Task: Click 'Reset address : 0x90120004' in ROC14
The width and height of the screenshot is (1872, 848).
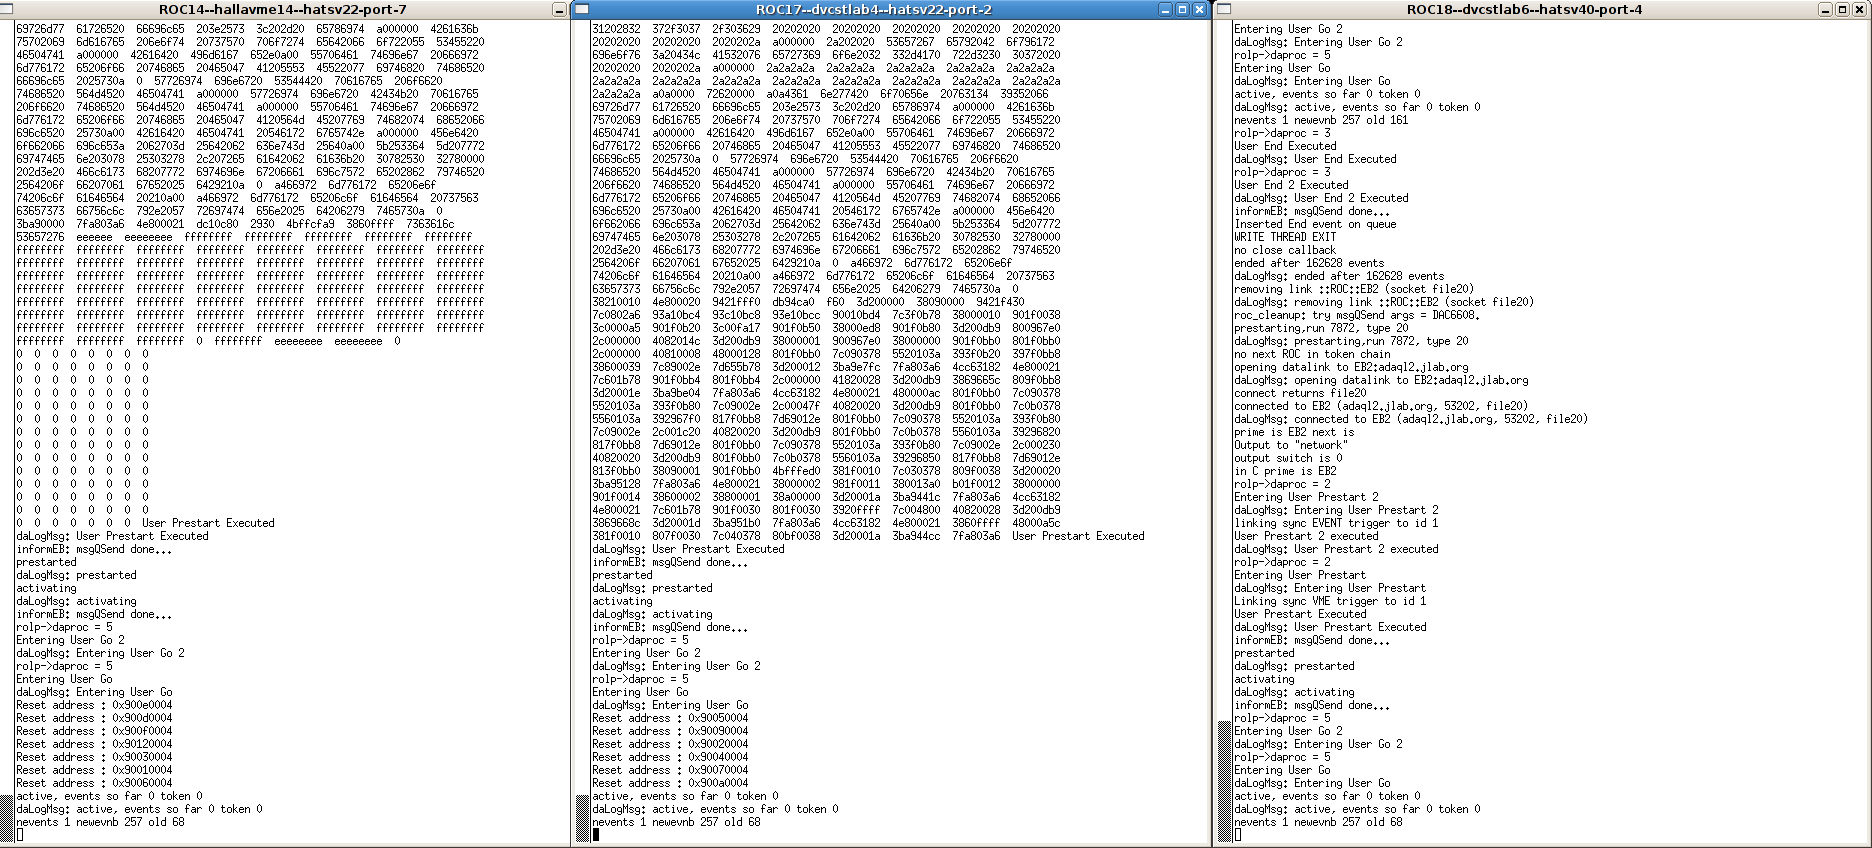Action: click(x=94, y=744)
